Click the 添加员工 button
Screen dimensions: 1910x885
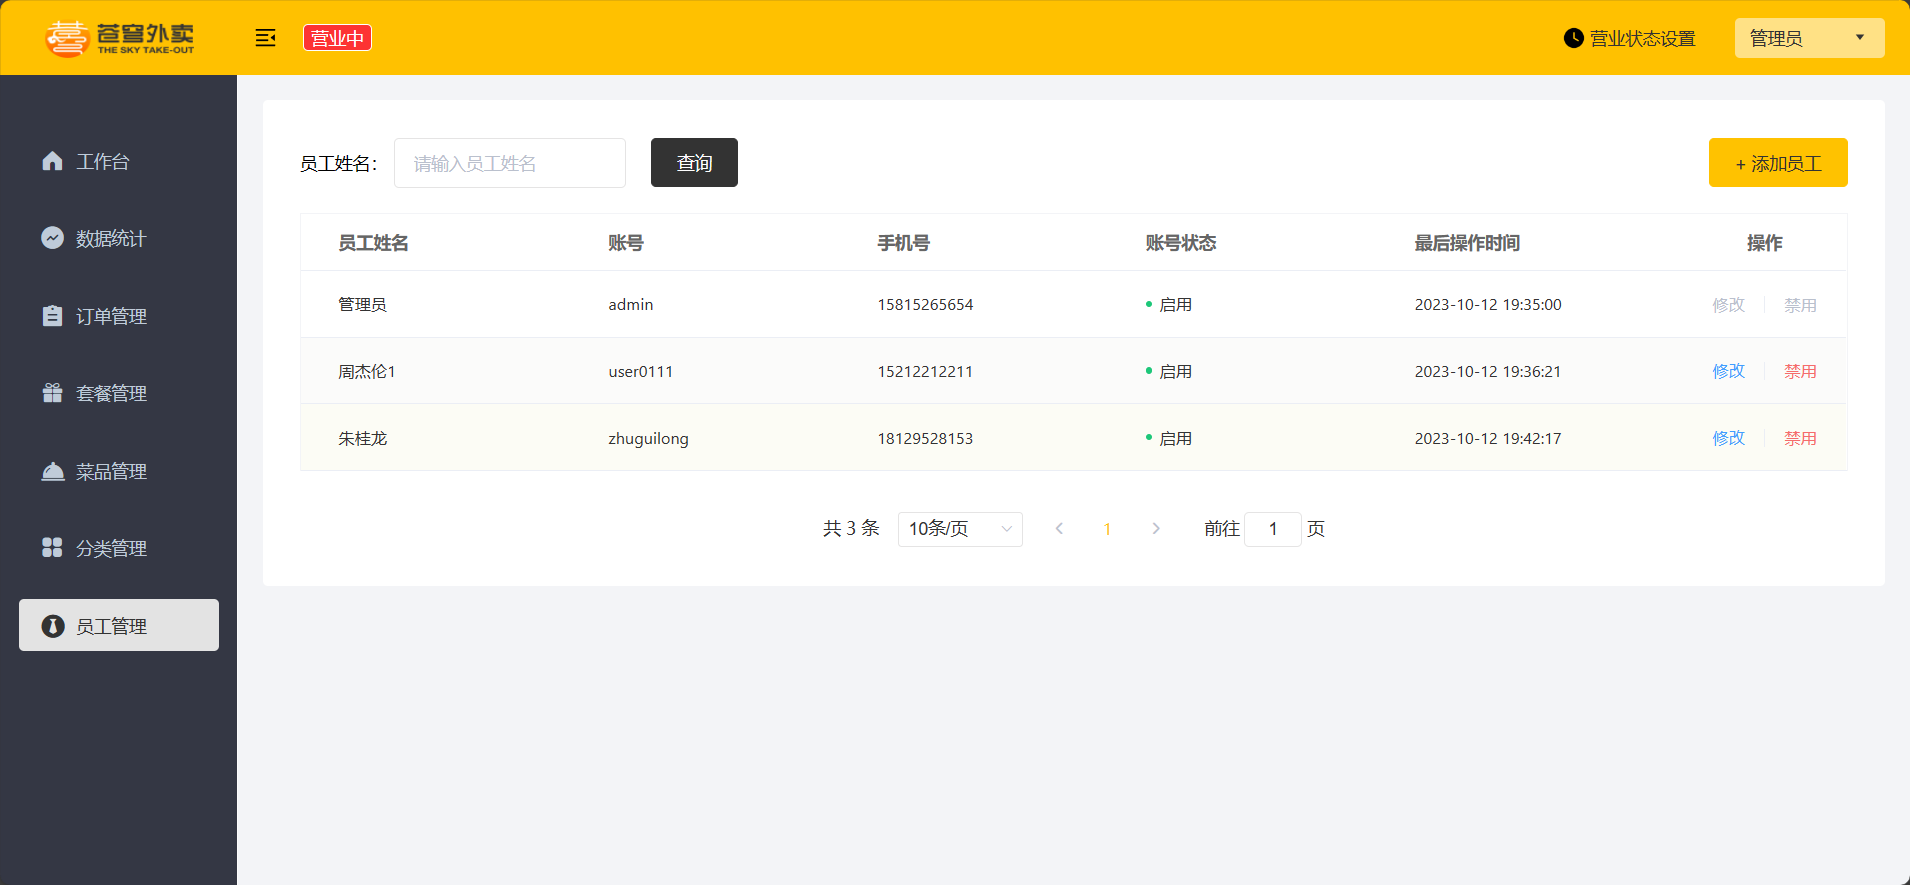point(1777,163)
